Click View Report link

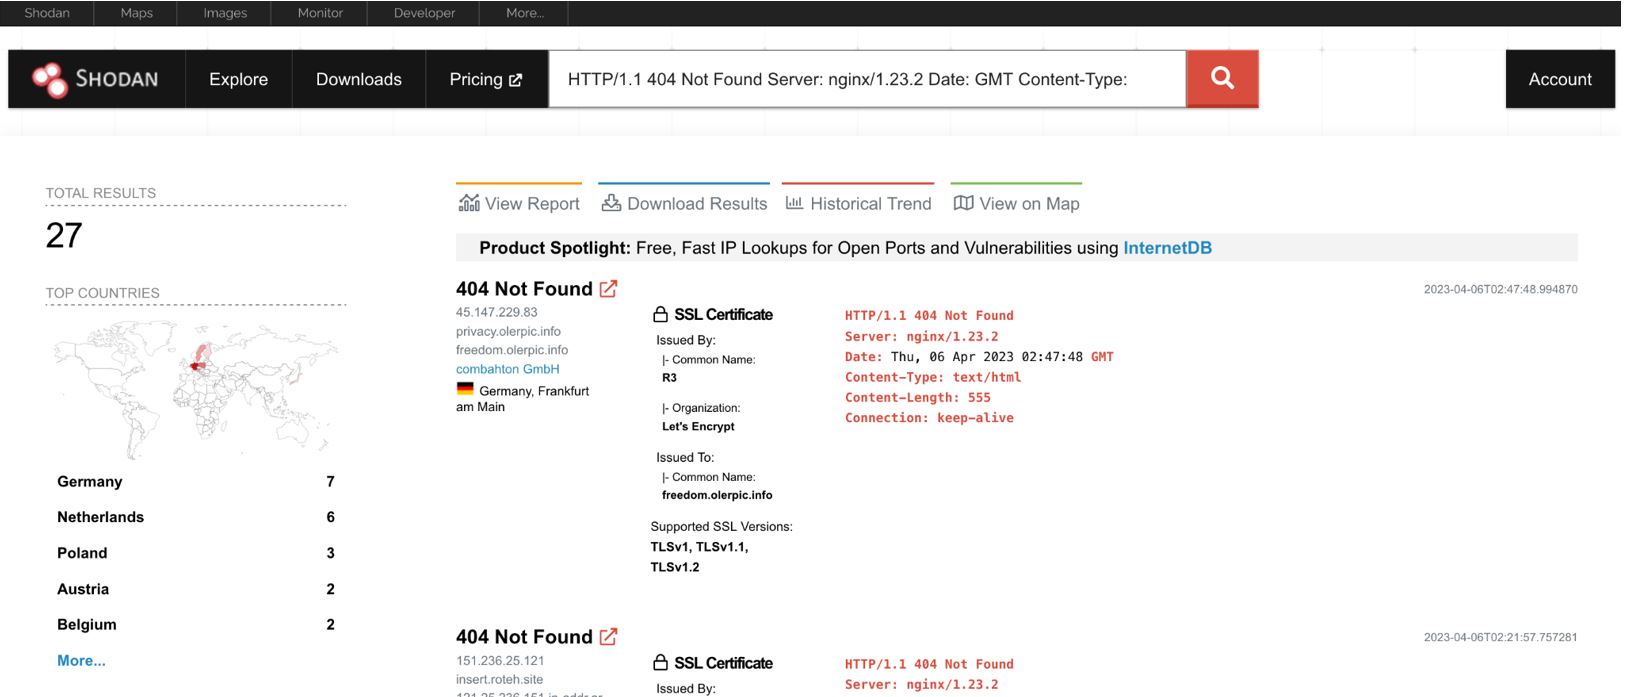519,203
